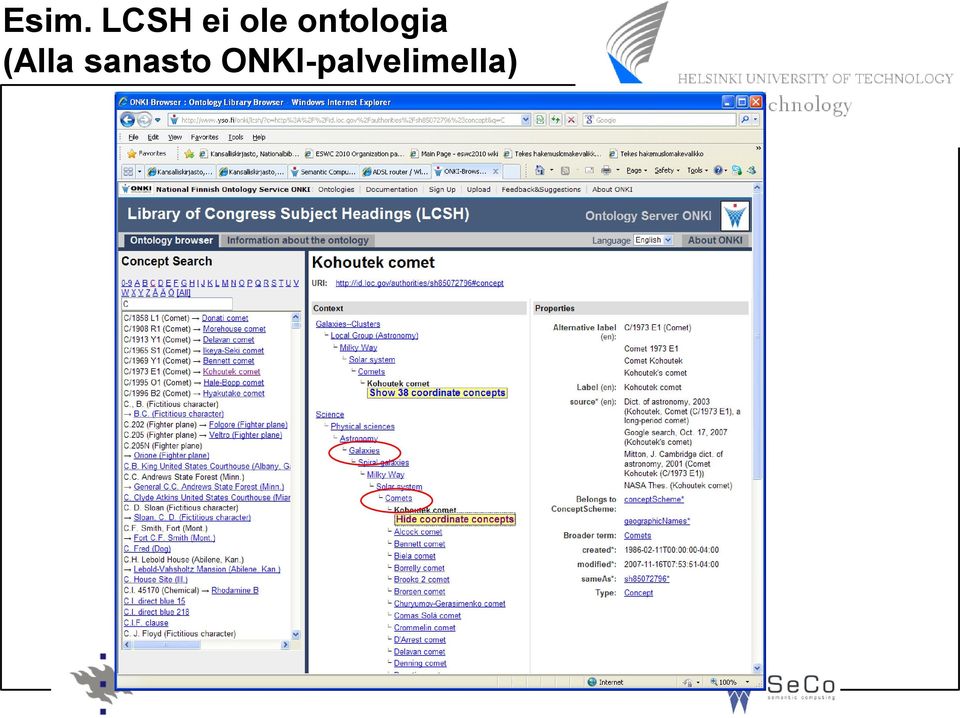Click the Read Mail envelope icon

tap(589, 171)
